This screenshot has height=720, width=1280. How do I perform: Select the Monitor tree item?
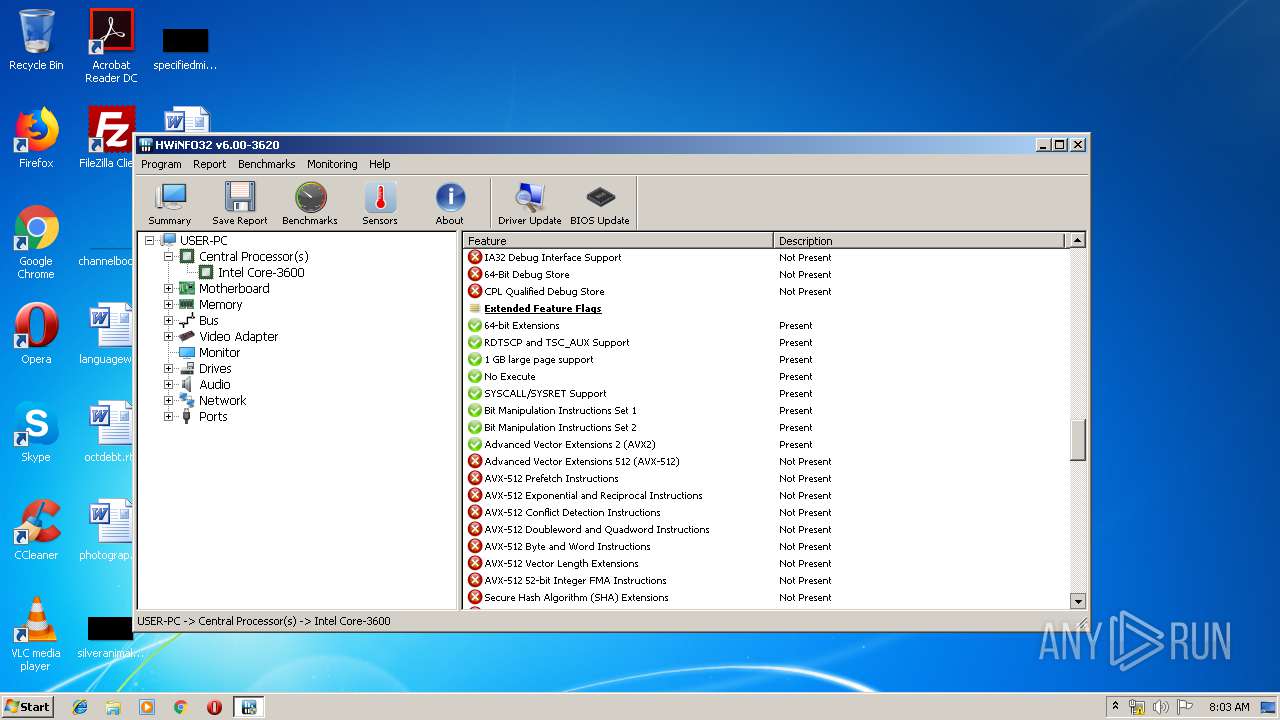tap(219, 352)
